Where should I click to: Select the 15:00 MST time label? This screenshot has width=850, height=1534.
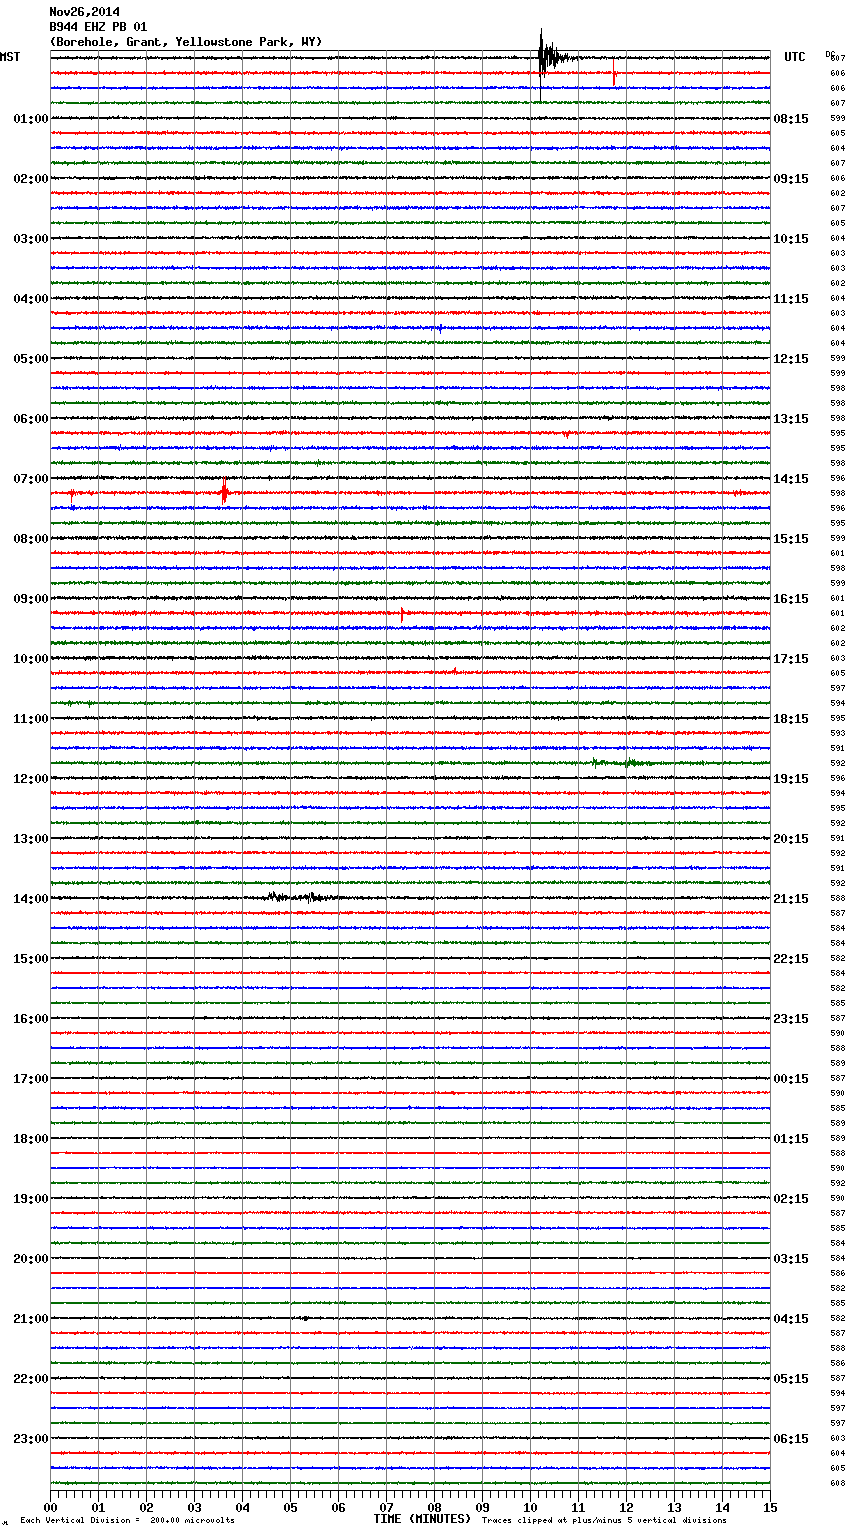click(31, 959)
